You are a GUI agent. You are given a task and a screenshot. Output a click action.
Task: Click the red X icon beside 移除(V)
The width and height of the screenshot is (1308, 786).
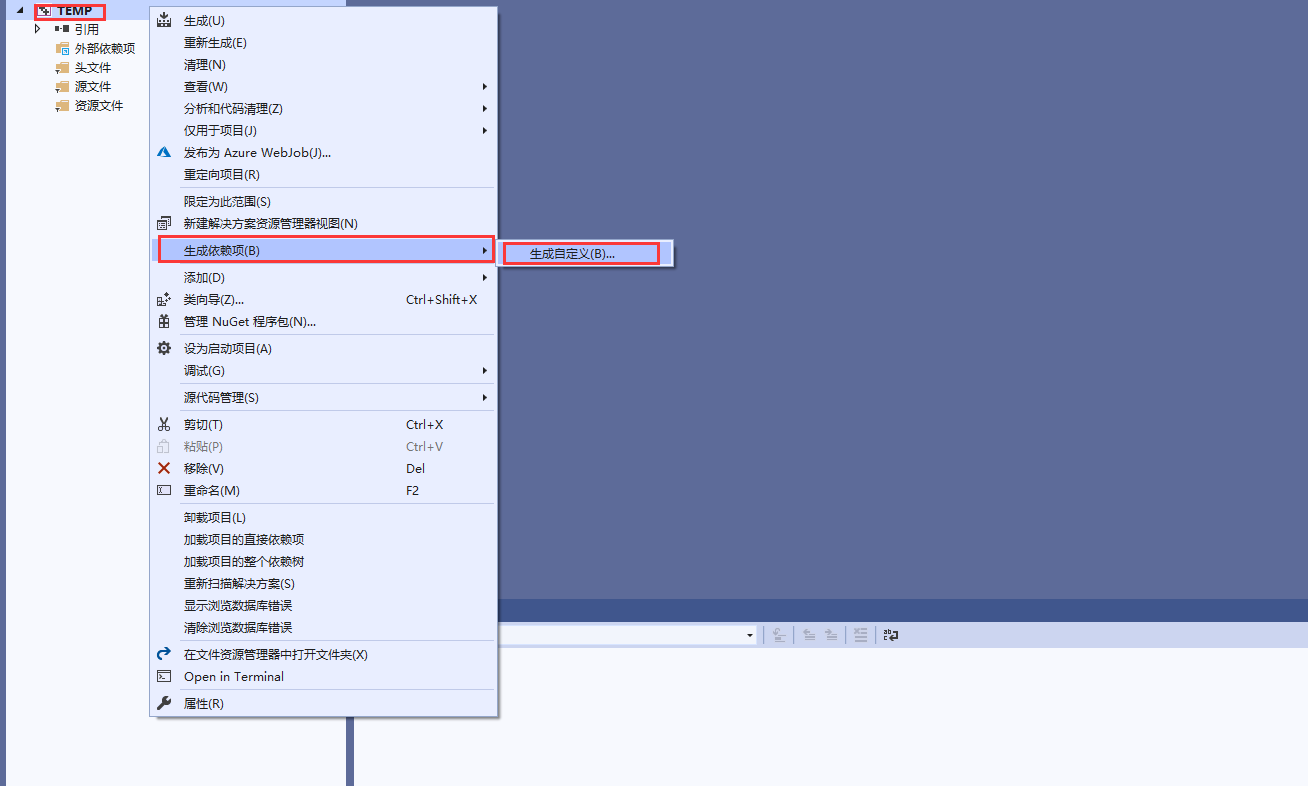click(164, 468)
